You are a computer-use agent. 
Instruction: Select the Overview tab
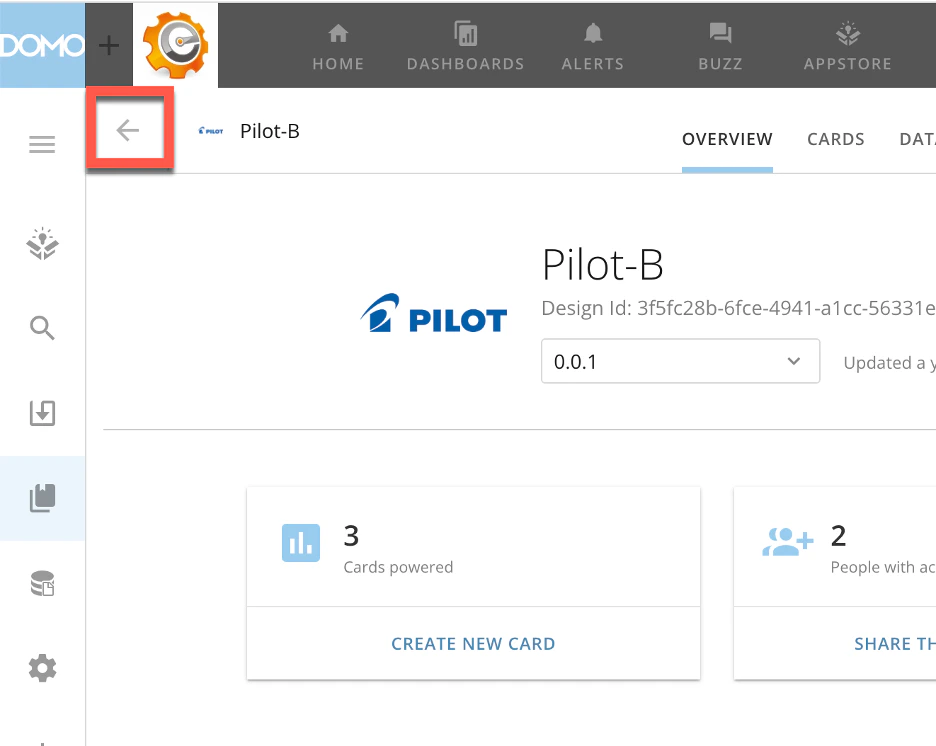click(x=727, y=139)
